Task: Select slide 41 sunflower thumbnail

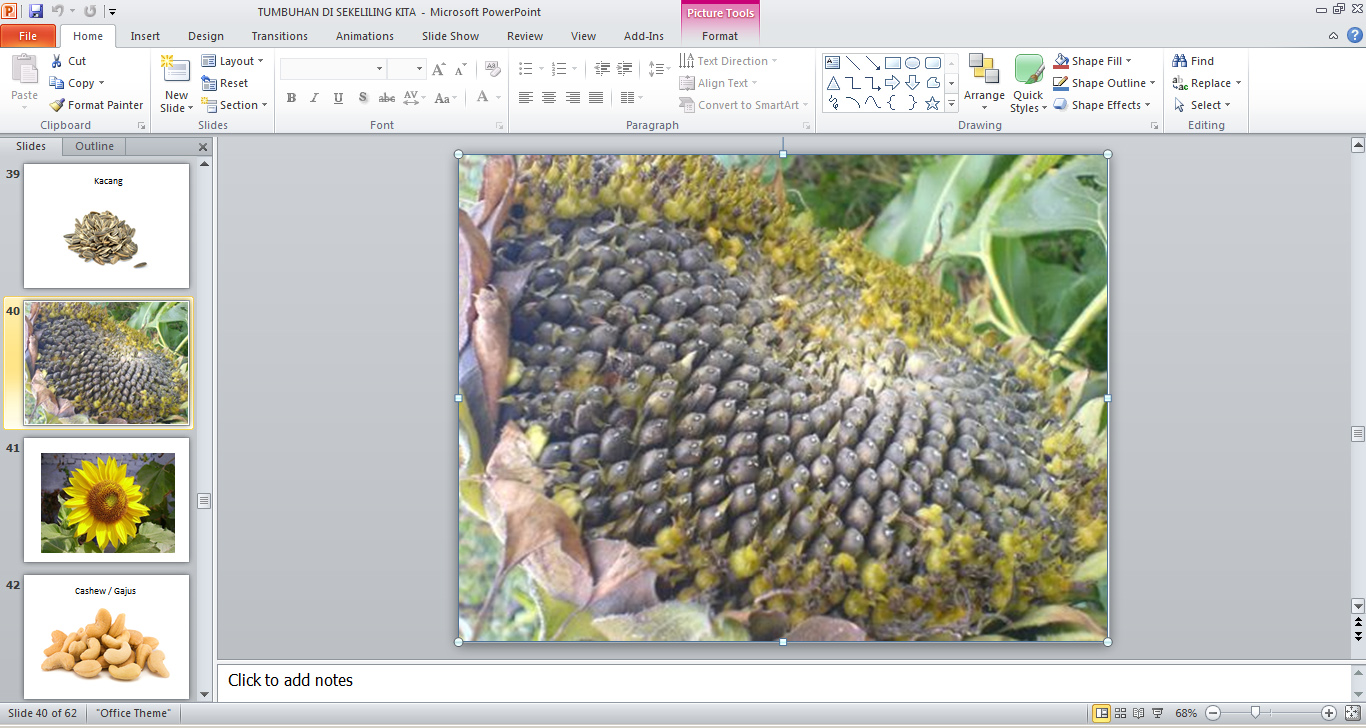Action: (x=106, y=500)
